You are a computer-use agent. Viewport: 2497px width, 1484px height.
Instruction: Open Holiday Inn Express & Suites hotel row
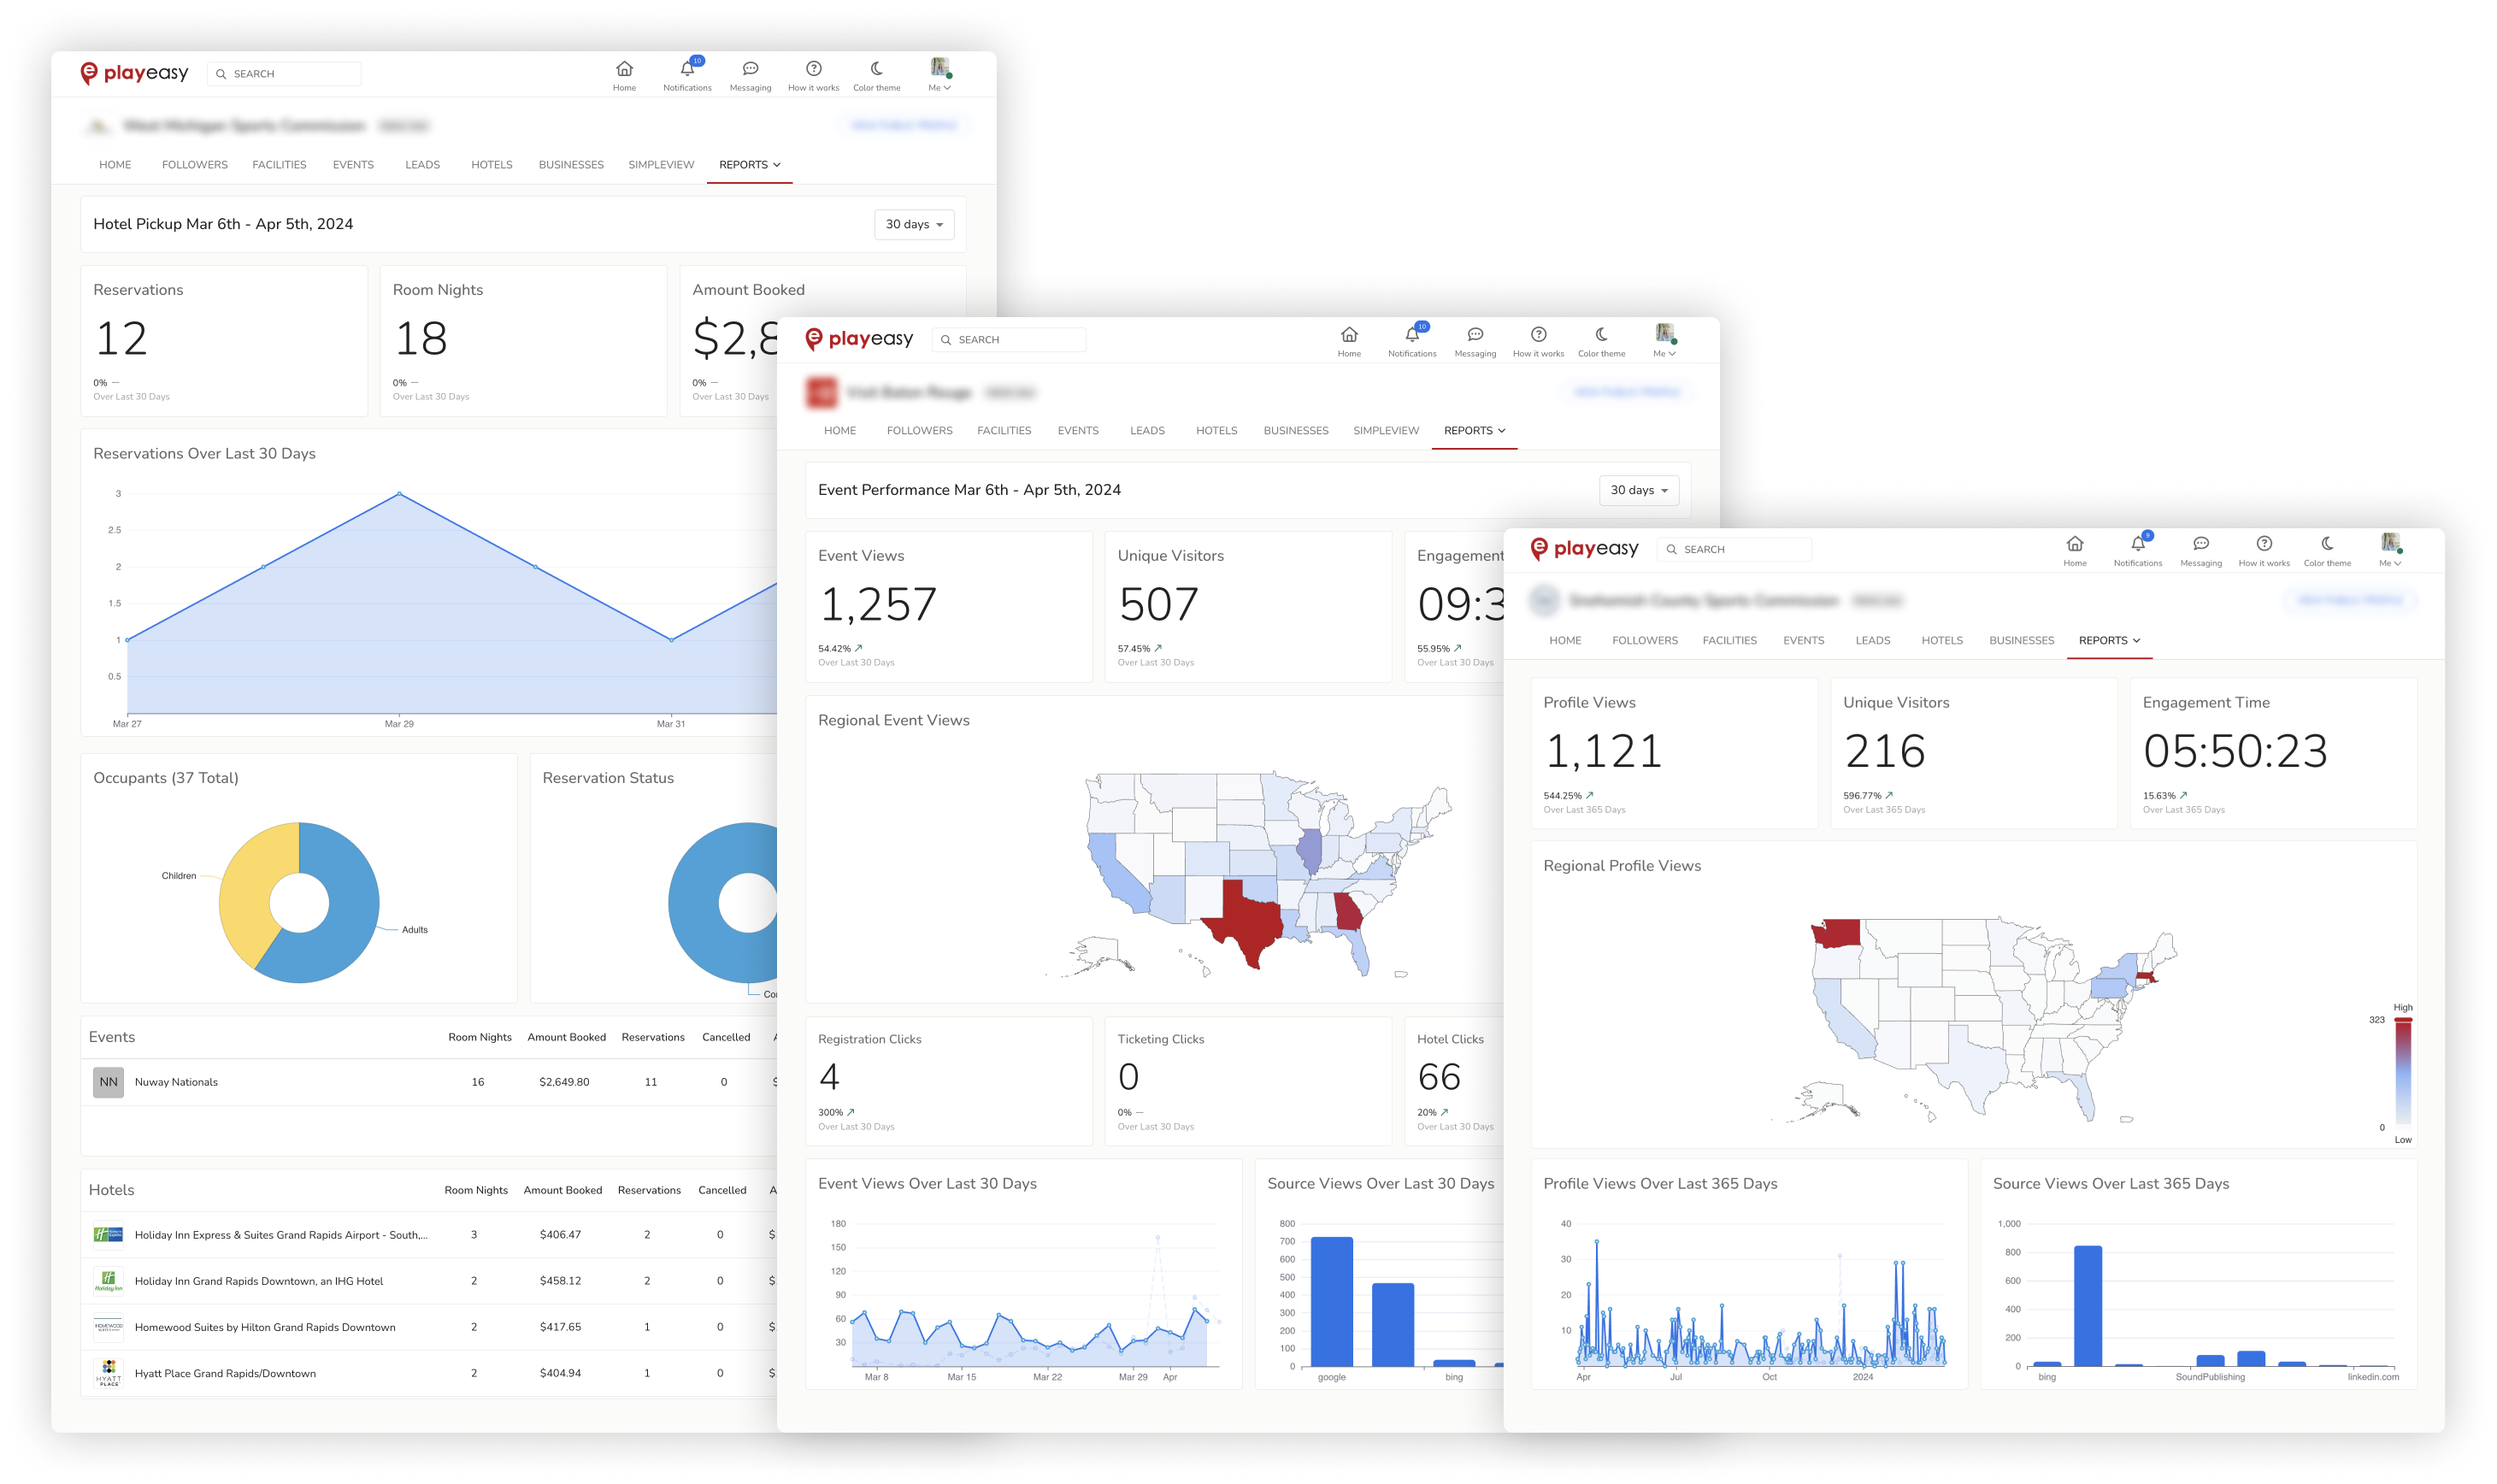click(x=430, y=1235)
